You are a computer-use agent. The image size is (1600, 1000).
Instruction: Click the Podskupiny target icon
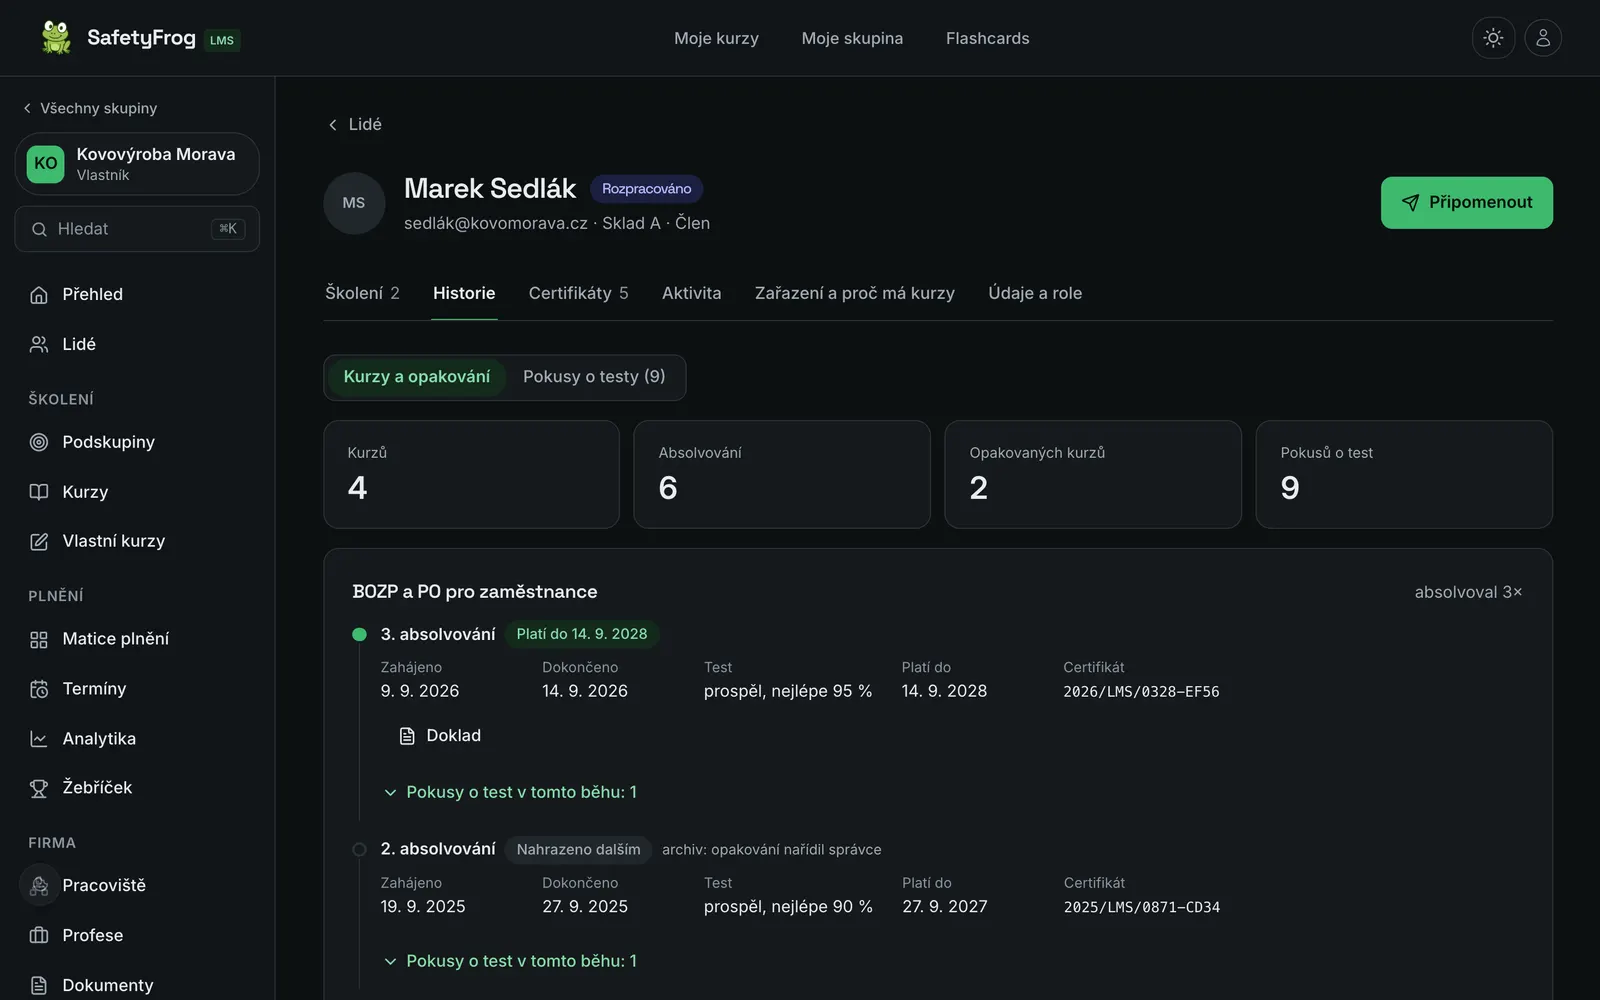pos(39,442)
